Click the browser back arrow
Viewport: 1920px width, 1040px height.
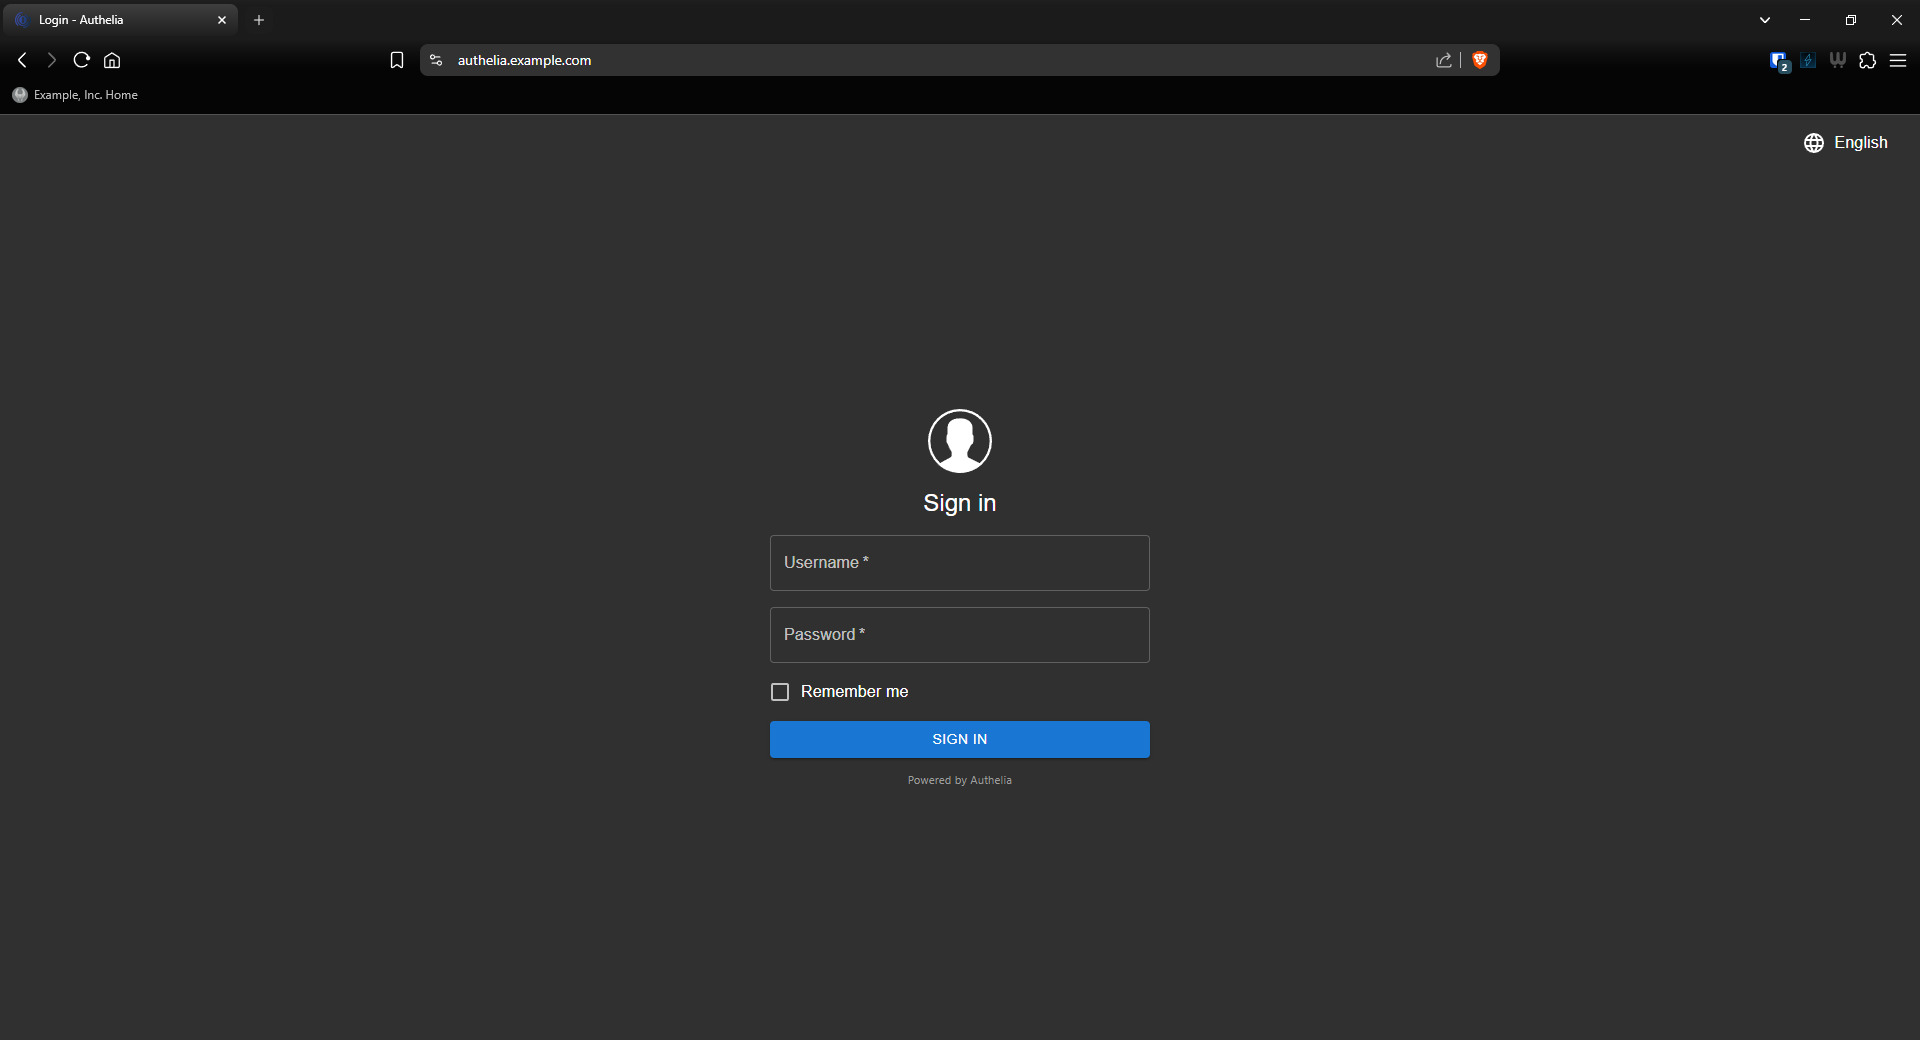tap(22, 60)
